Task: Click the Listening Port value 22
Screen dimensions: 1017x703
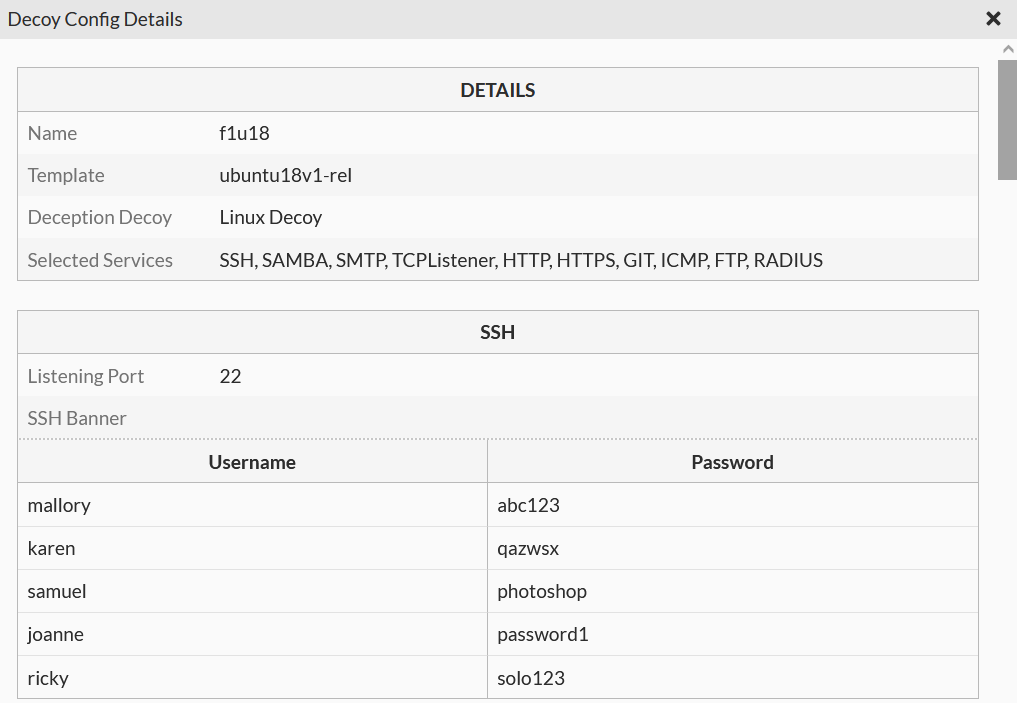Action: [x=230, y=376]
